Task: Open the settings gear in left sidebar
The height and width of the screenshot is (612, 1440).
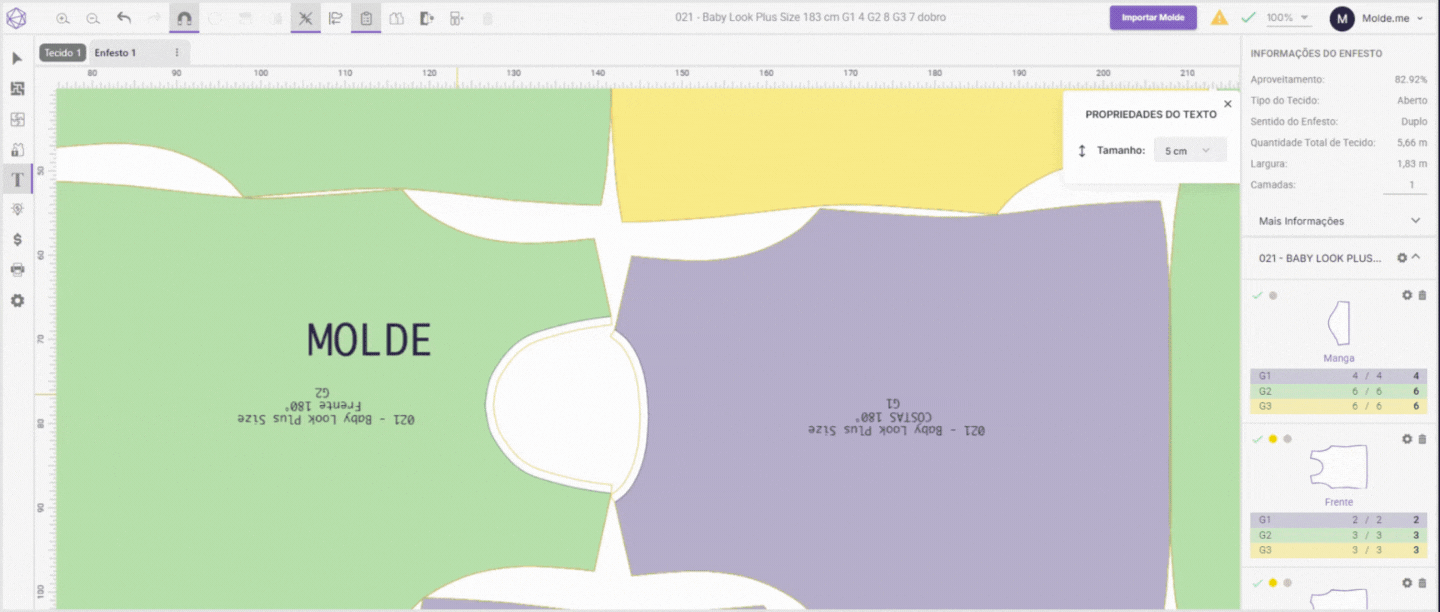Action: (17, 300)
